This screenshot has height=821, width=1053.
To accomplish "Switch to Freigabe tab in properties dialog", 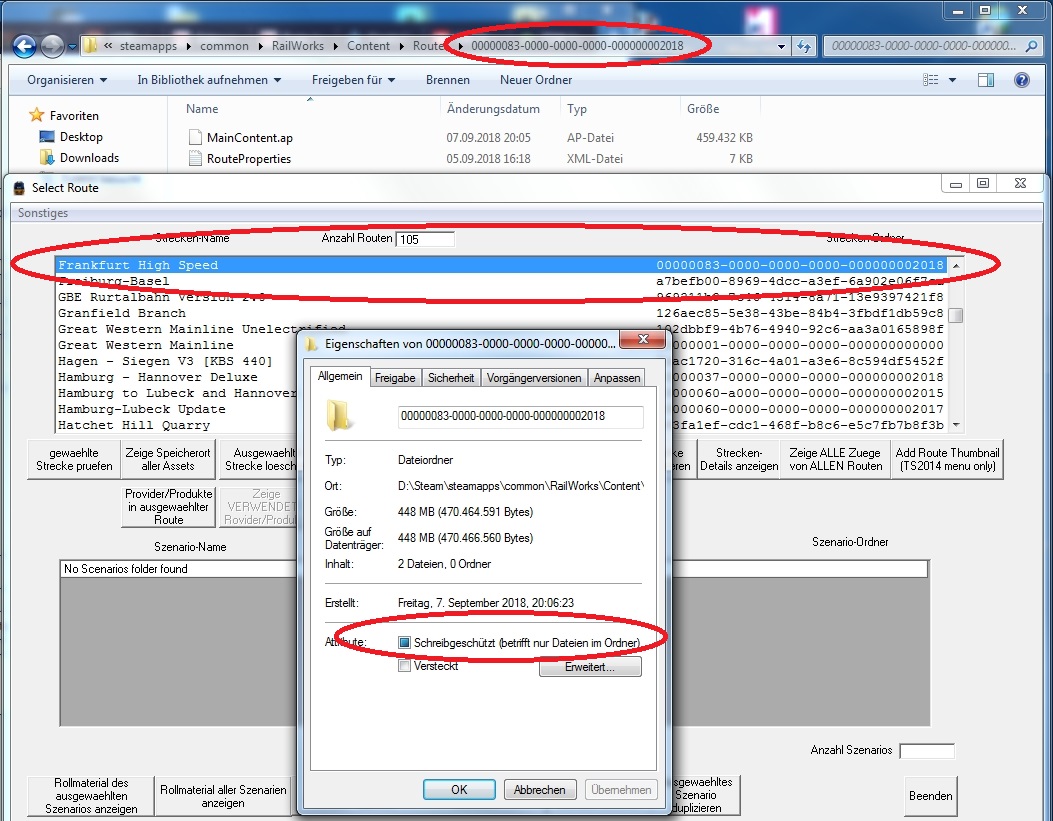I will pos(395,378).
